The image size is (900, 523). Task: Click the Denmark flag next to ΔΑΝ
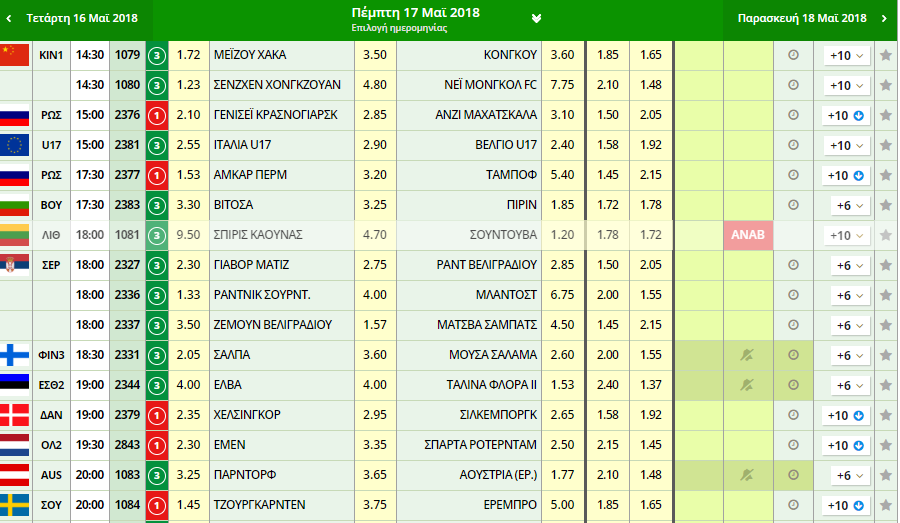[x=15, y=415]
